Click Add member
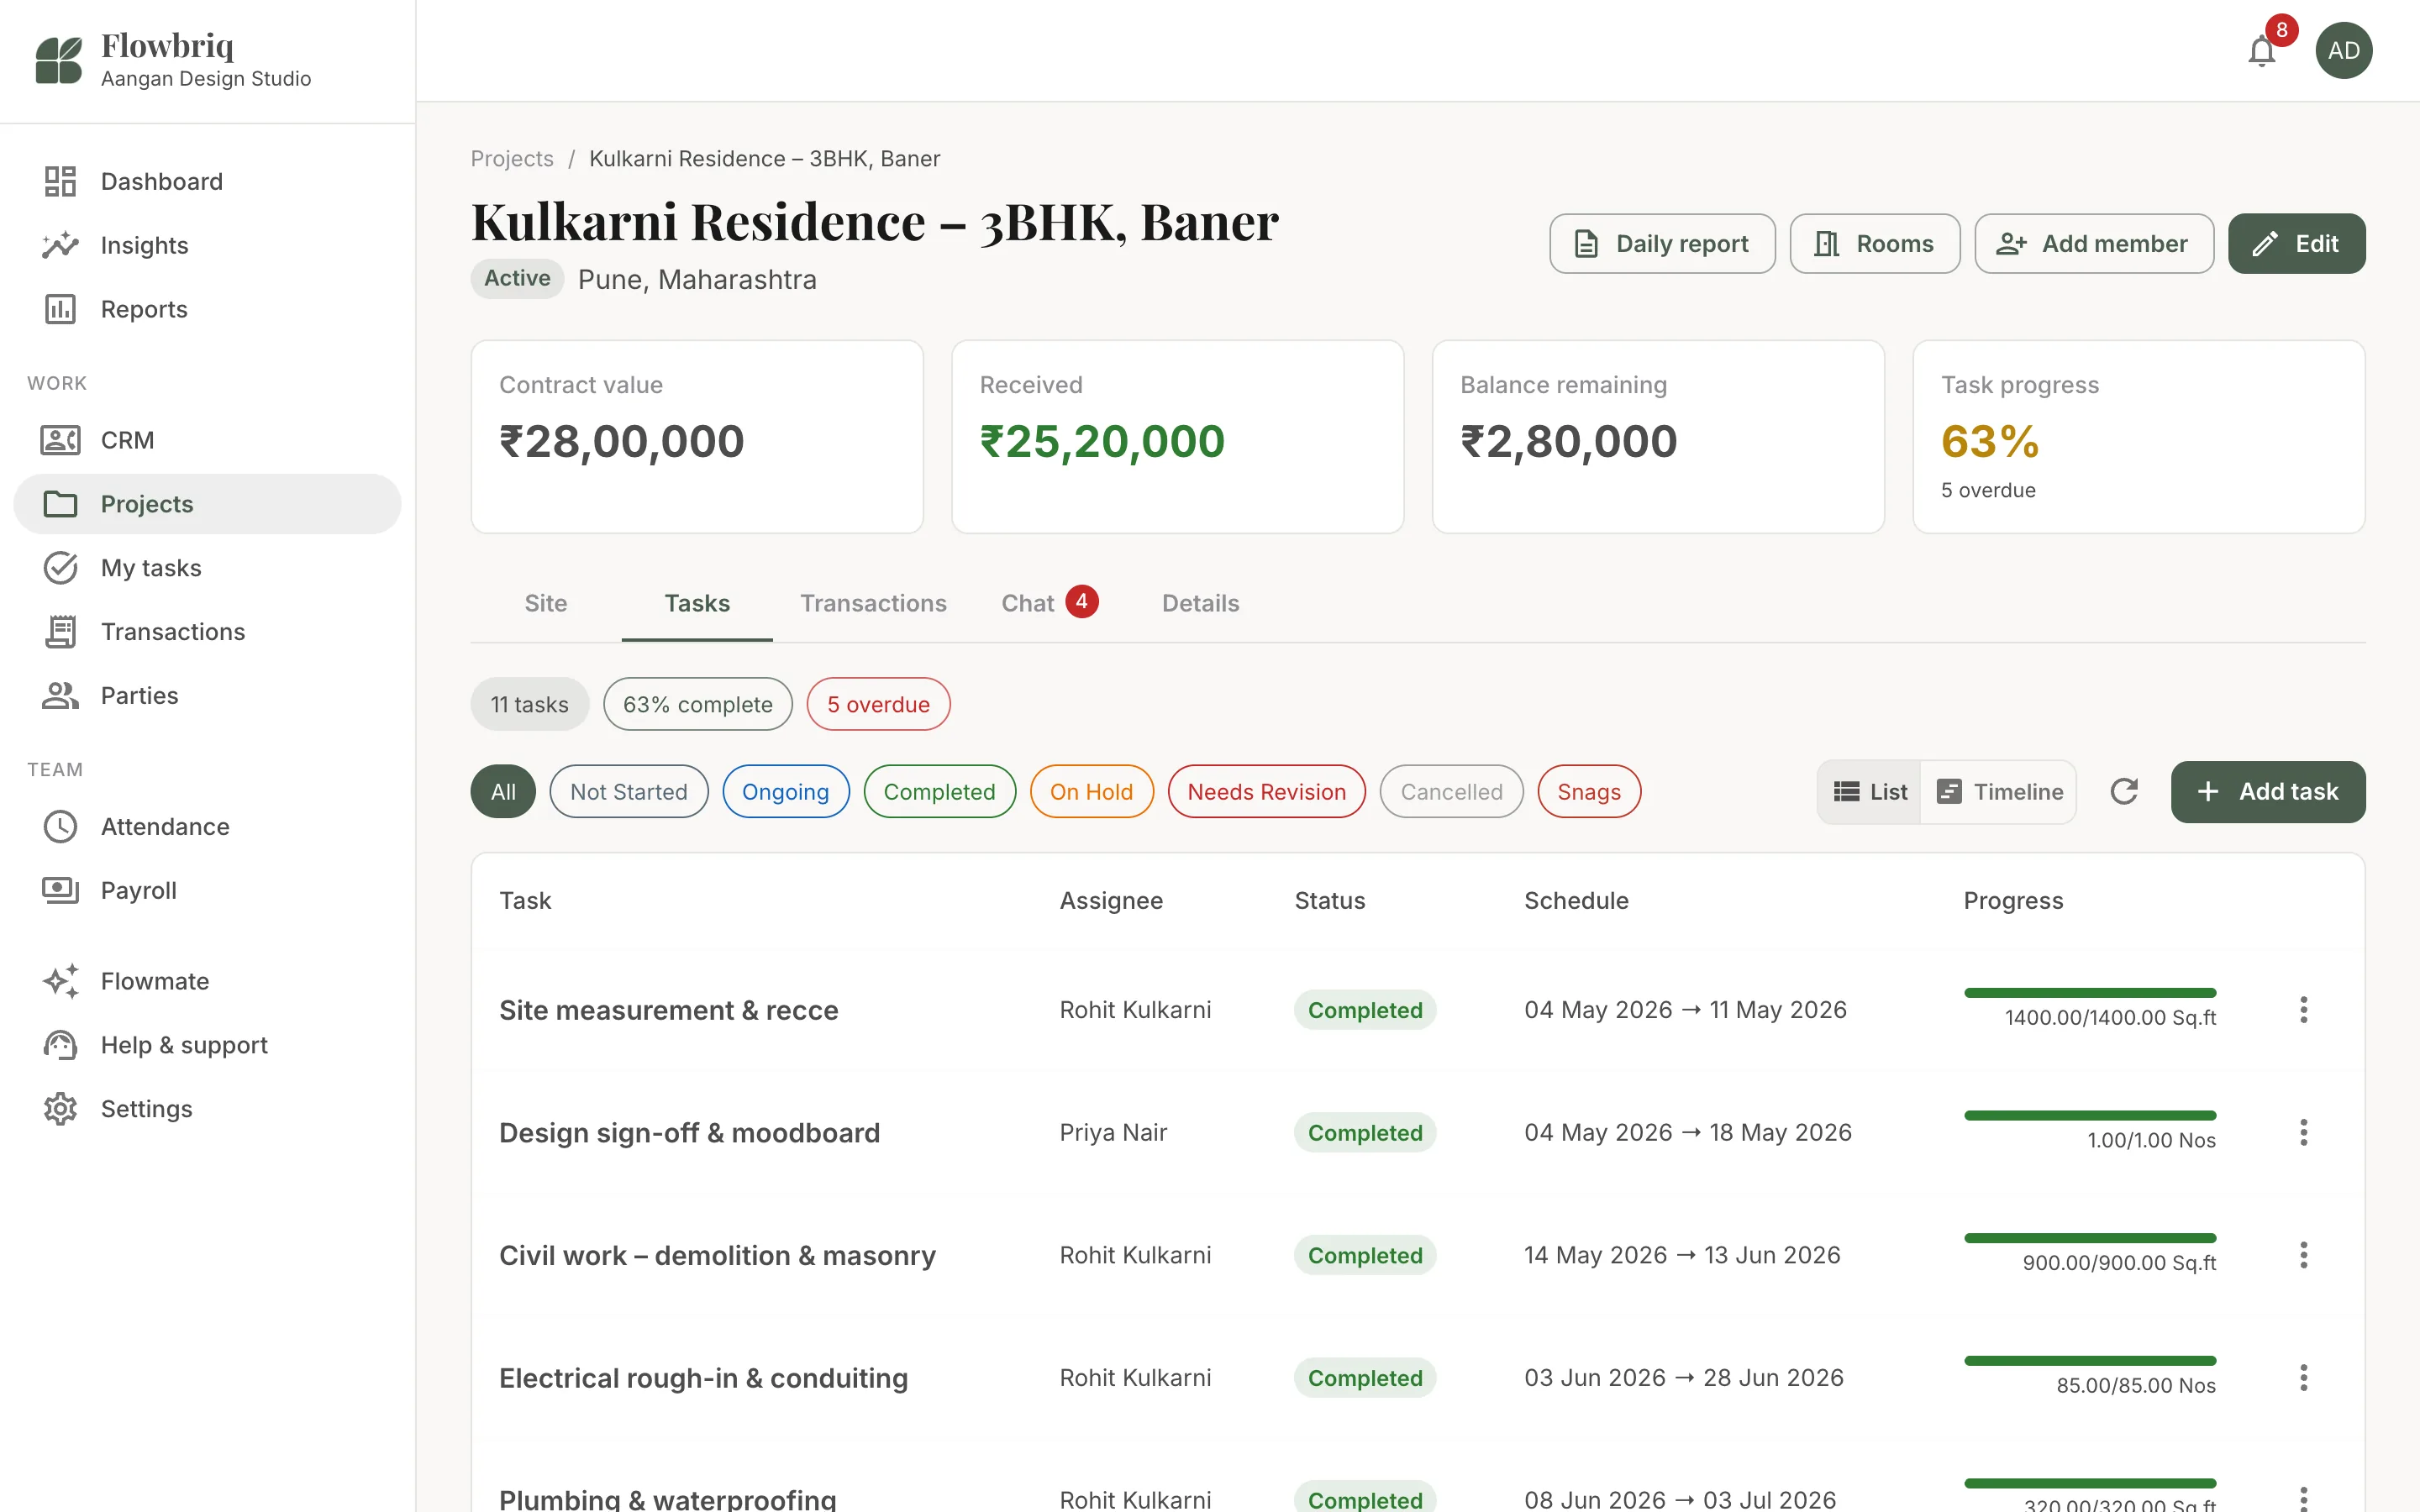2420x1512 pixels. (x=2094, y=244)
